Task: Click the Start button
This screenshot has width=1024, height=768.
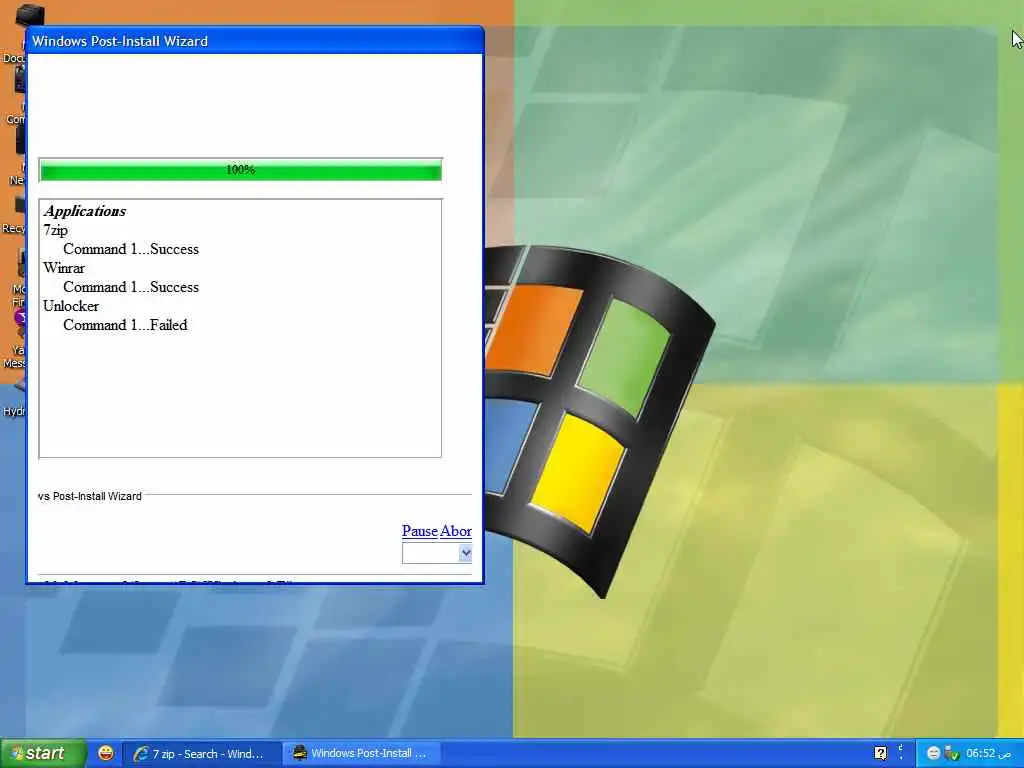Action: coord(43,753)
